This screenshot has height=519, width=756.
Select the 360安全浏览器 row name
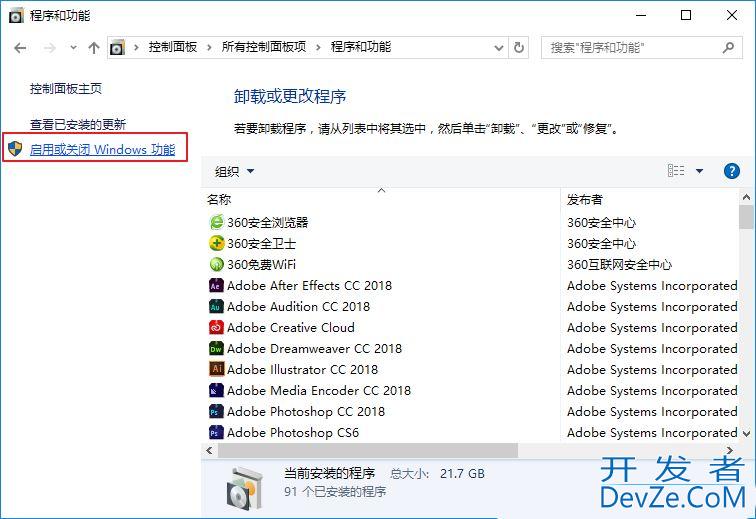(x=268, y=222)
